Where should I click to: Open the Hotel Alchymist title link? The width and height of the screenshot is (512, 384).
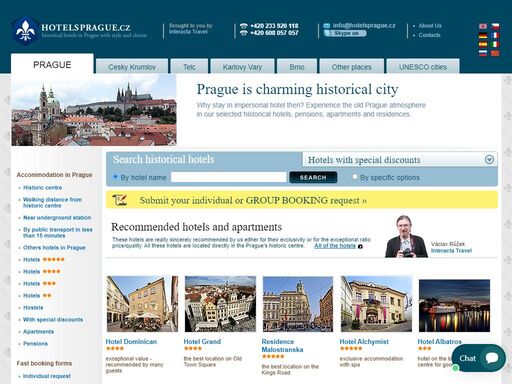(364, 342)
